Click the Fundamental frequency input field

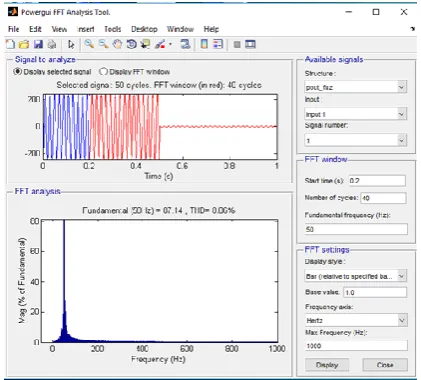click(x=356, y=229)
